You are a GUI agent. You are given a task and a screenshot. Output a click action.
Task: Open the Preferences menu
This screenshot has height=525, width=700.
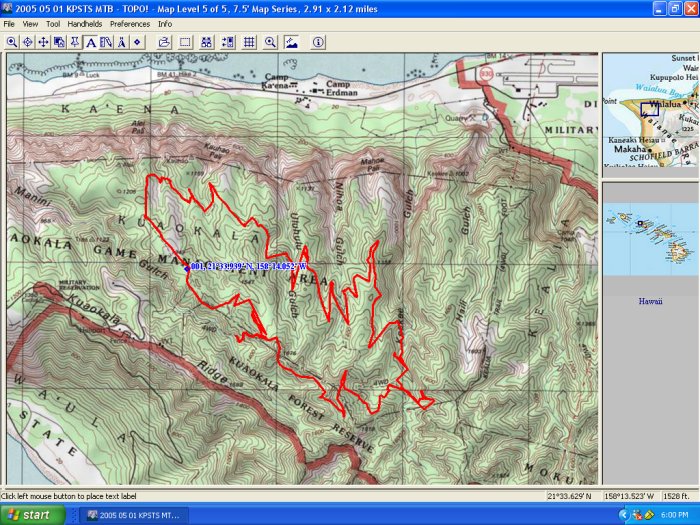coord(130,24)
